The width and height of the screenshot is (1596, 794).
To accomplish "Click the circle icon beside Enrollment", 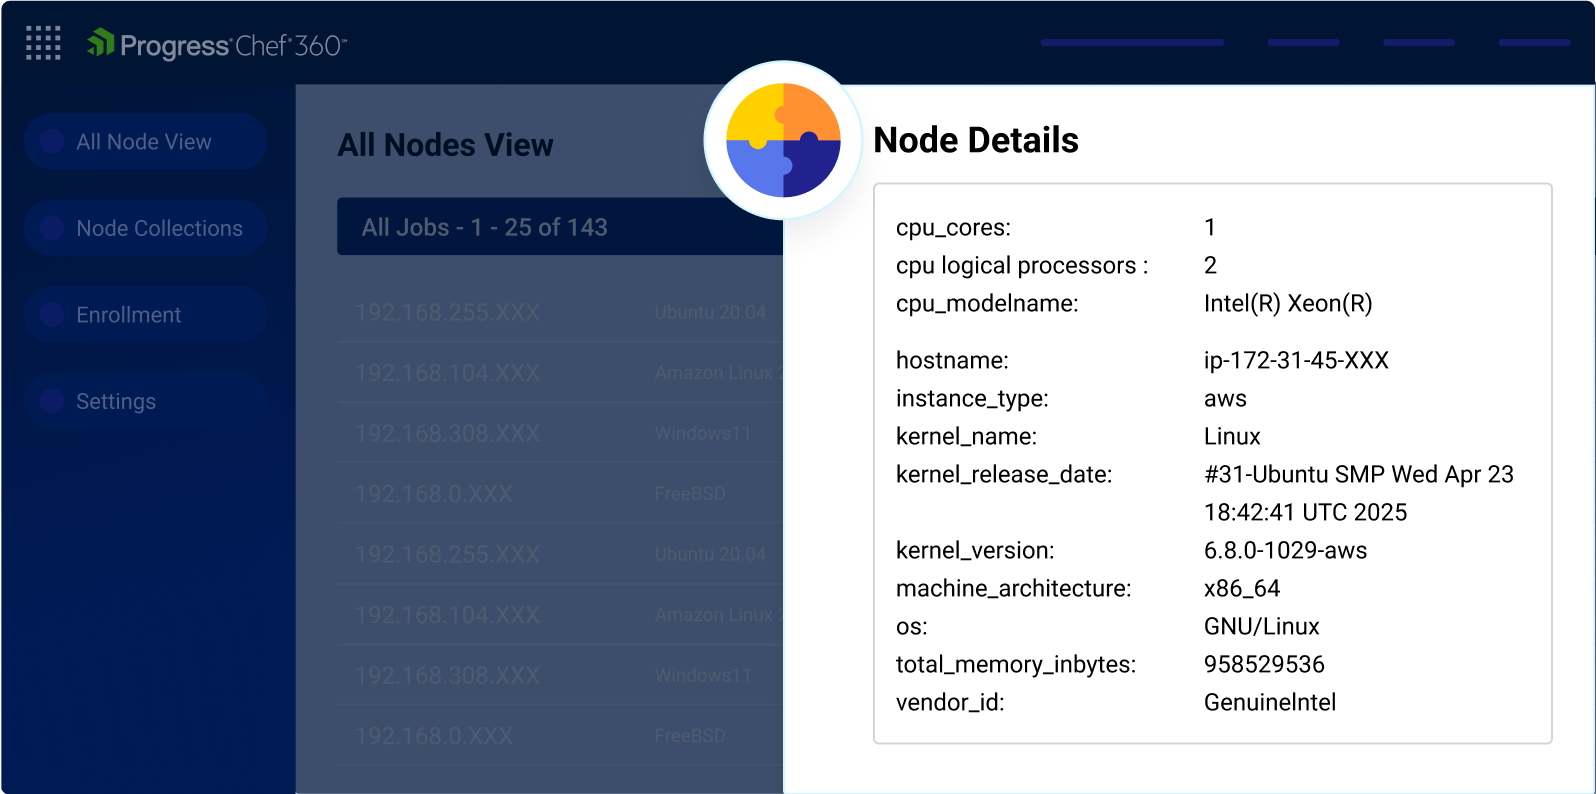I will (x=52, y=315).
